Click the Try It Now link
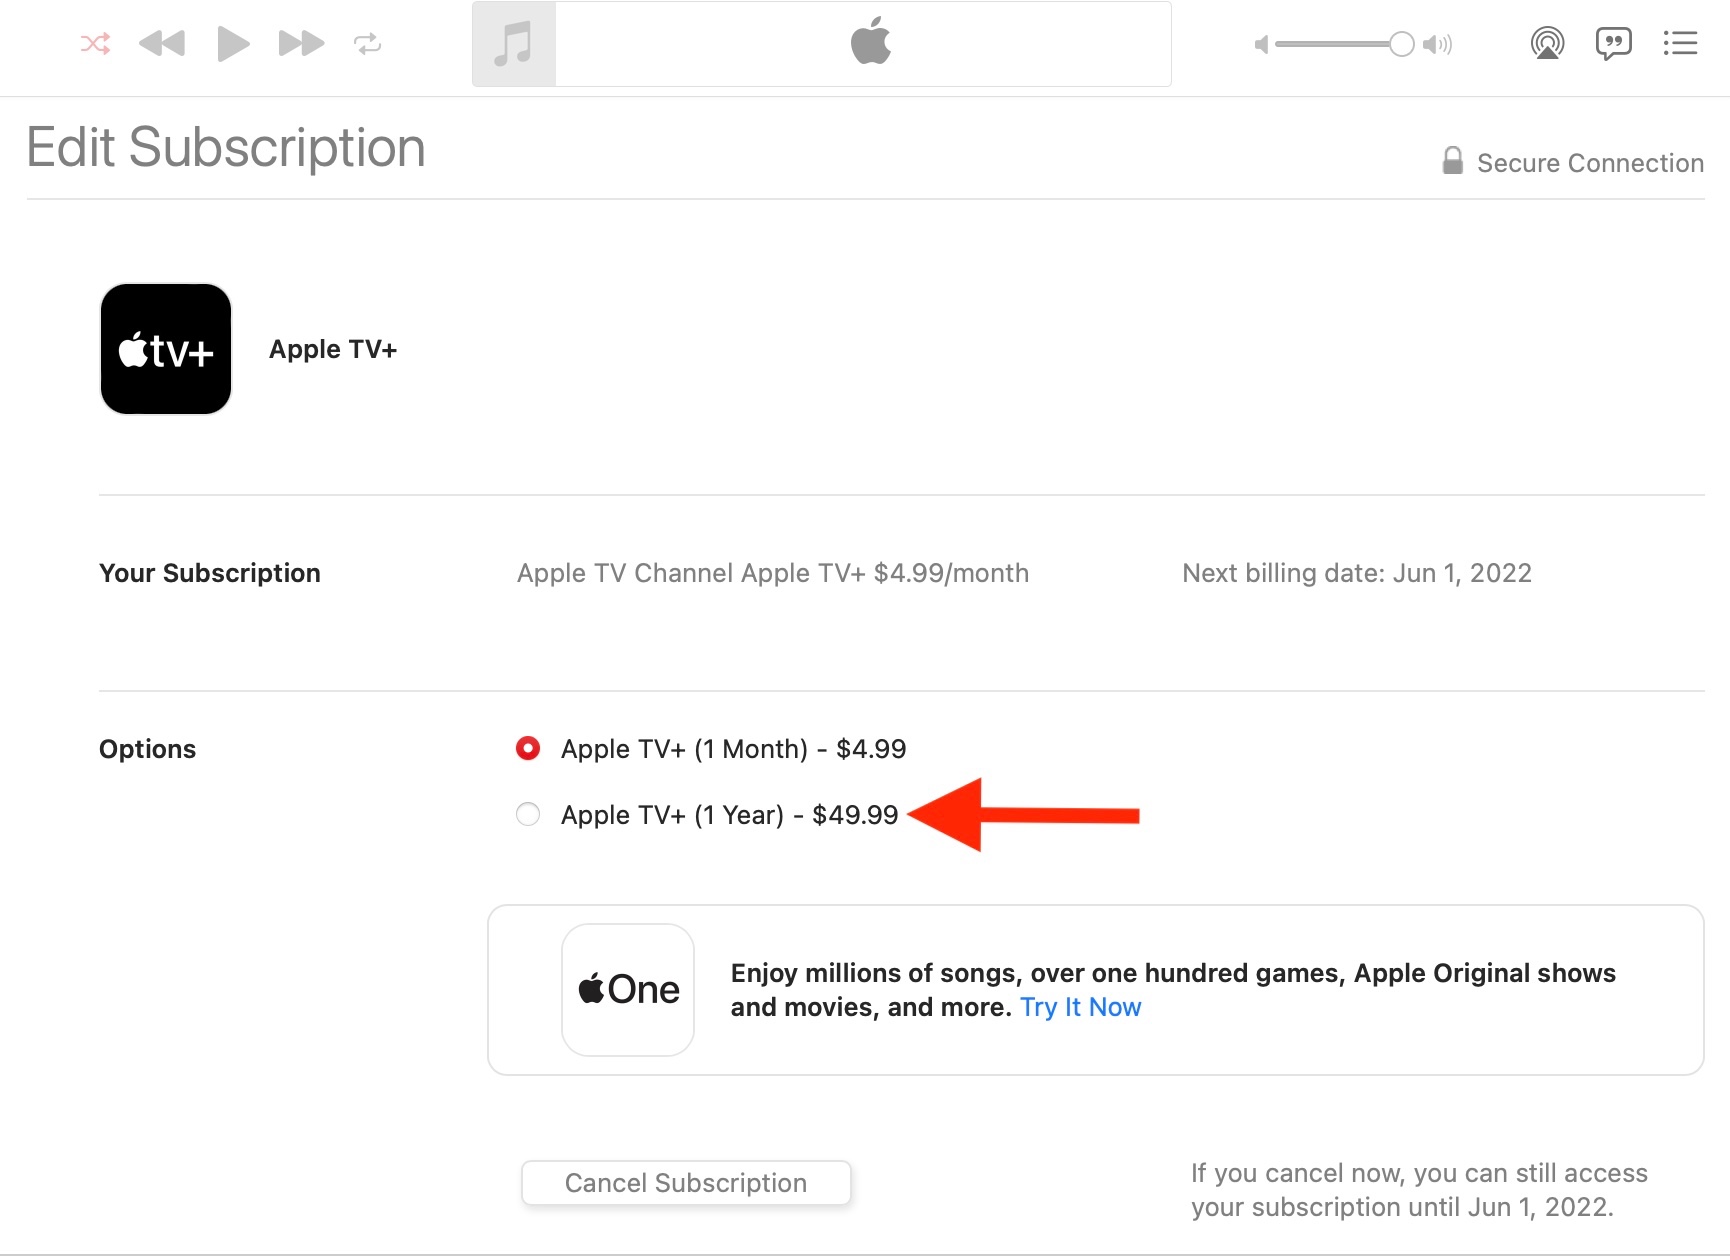The height and width of the screenshot is (1260, 1730). 1080,1007
